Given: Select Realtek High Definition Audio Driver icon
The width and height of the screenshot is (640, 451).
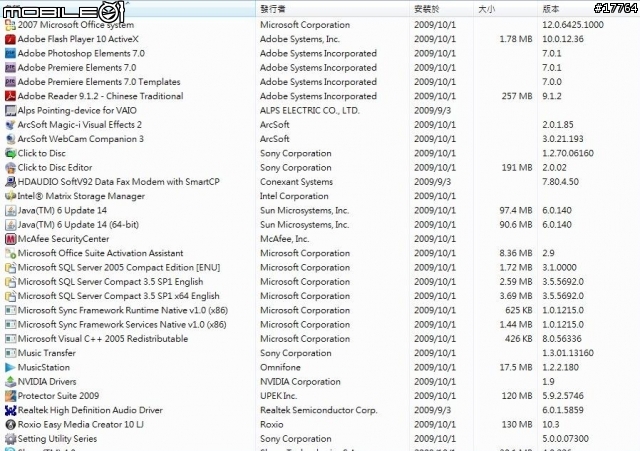Looking at the screenshot, I should 10,410.
